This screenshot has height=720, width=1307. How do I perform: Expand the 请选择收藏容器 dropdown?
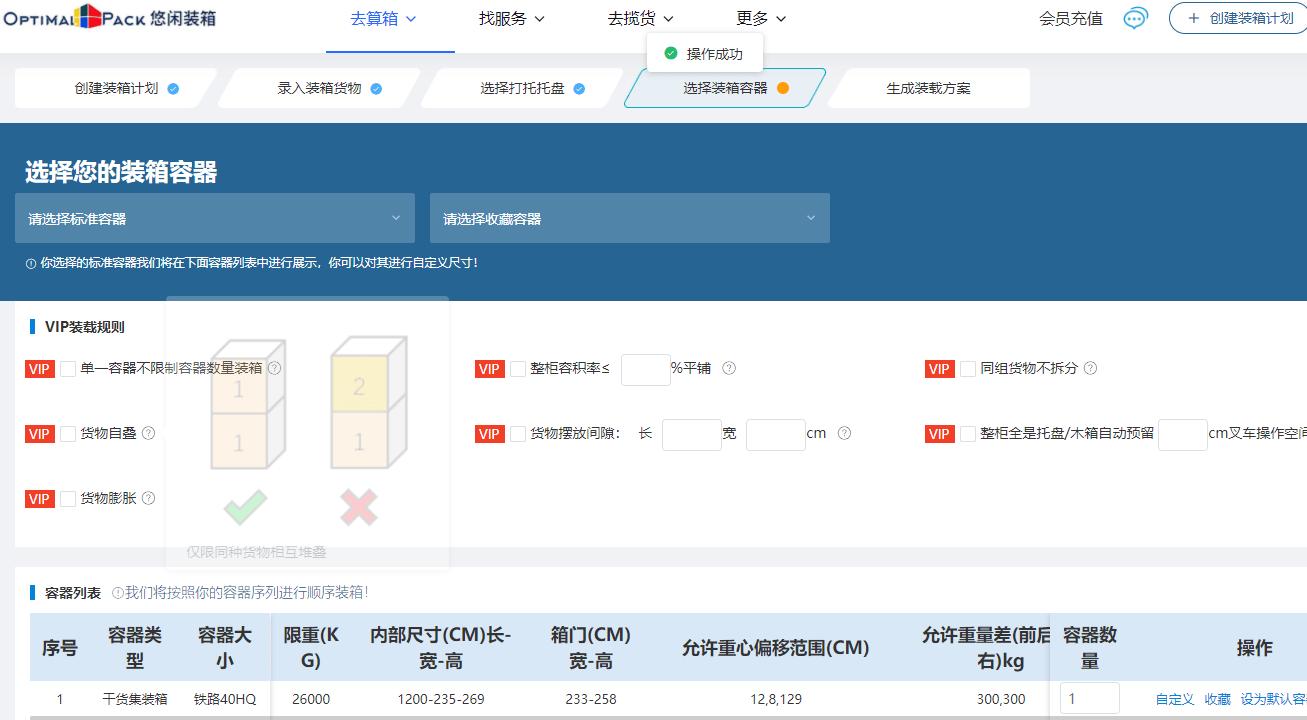[x=629, y=218]
